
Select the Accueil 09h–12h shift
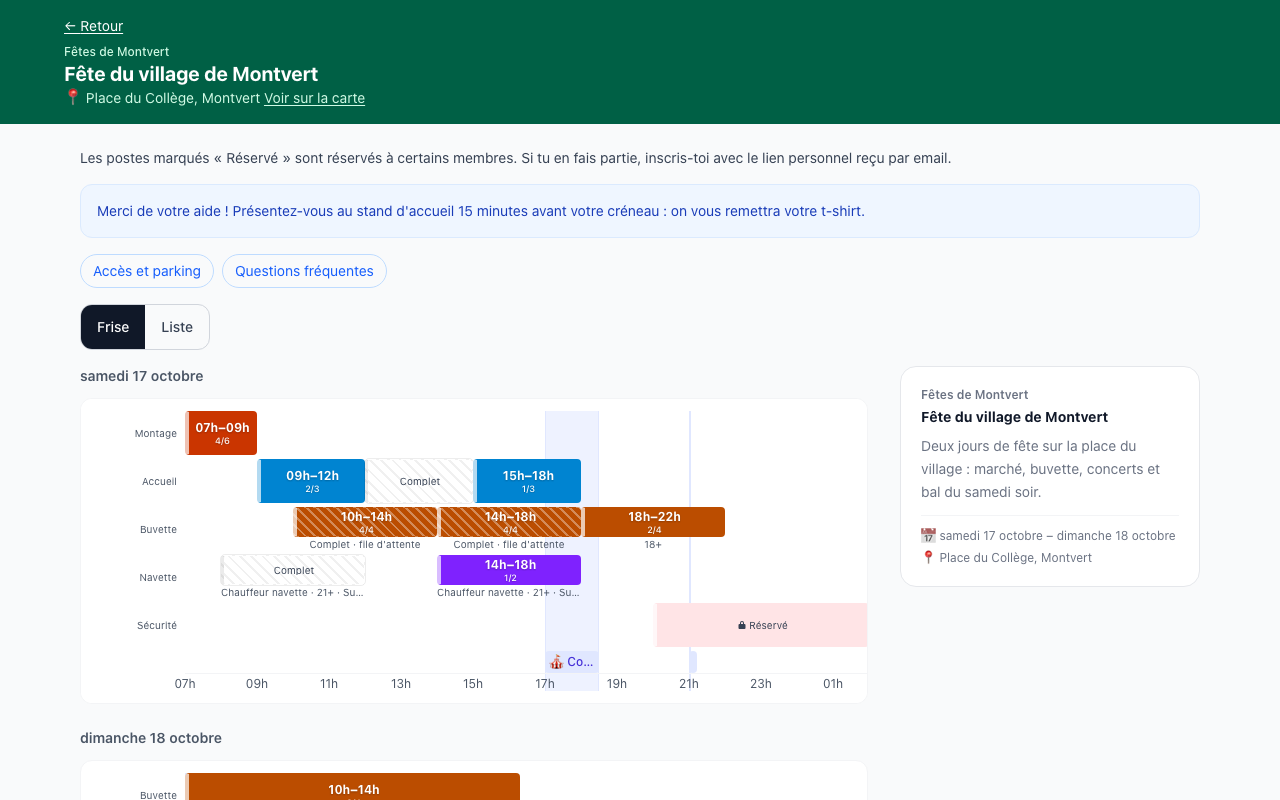point(311,481)
